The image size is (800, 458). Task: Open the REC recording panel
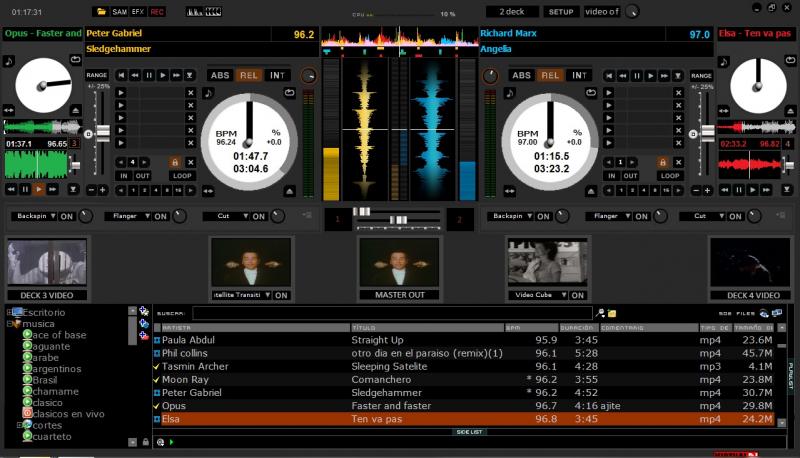click(157, 11)
